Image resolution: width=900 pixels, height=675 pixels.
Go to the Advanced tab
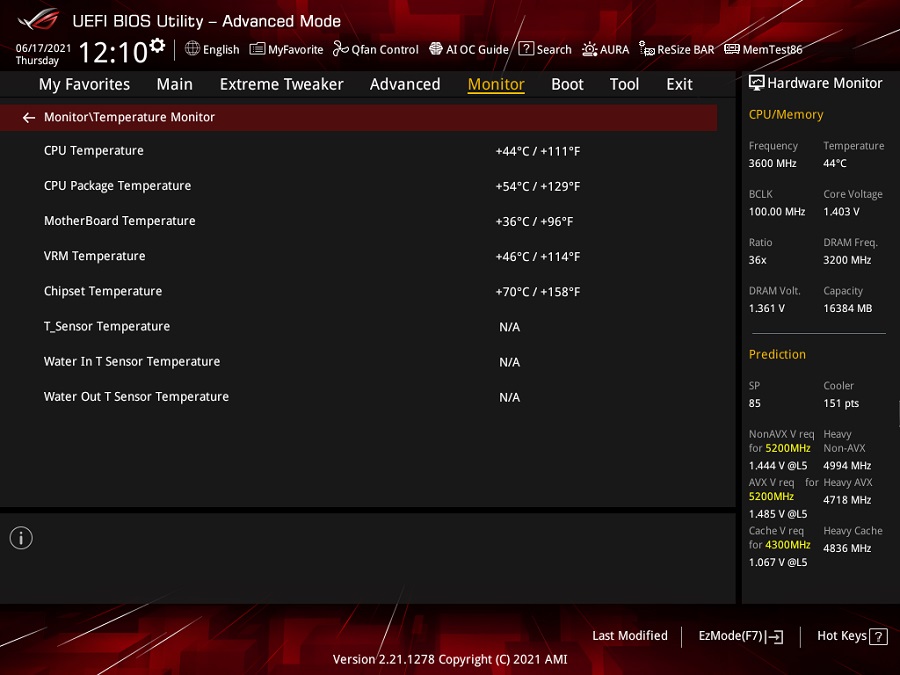point(405,84)
